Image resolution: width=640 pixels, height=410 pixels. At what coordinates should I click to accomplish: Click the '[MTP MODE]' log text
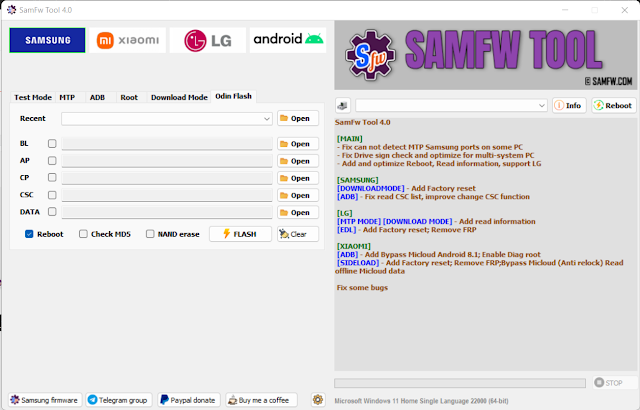(359, 222)
